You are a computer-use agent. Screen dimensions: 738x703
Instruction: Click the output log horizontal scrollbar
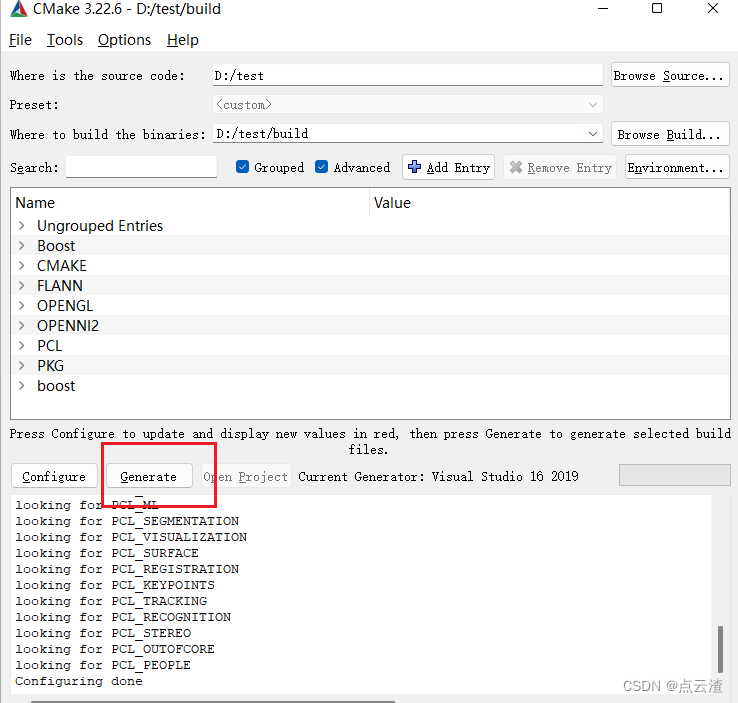(x=213, y=701)
